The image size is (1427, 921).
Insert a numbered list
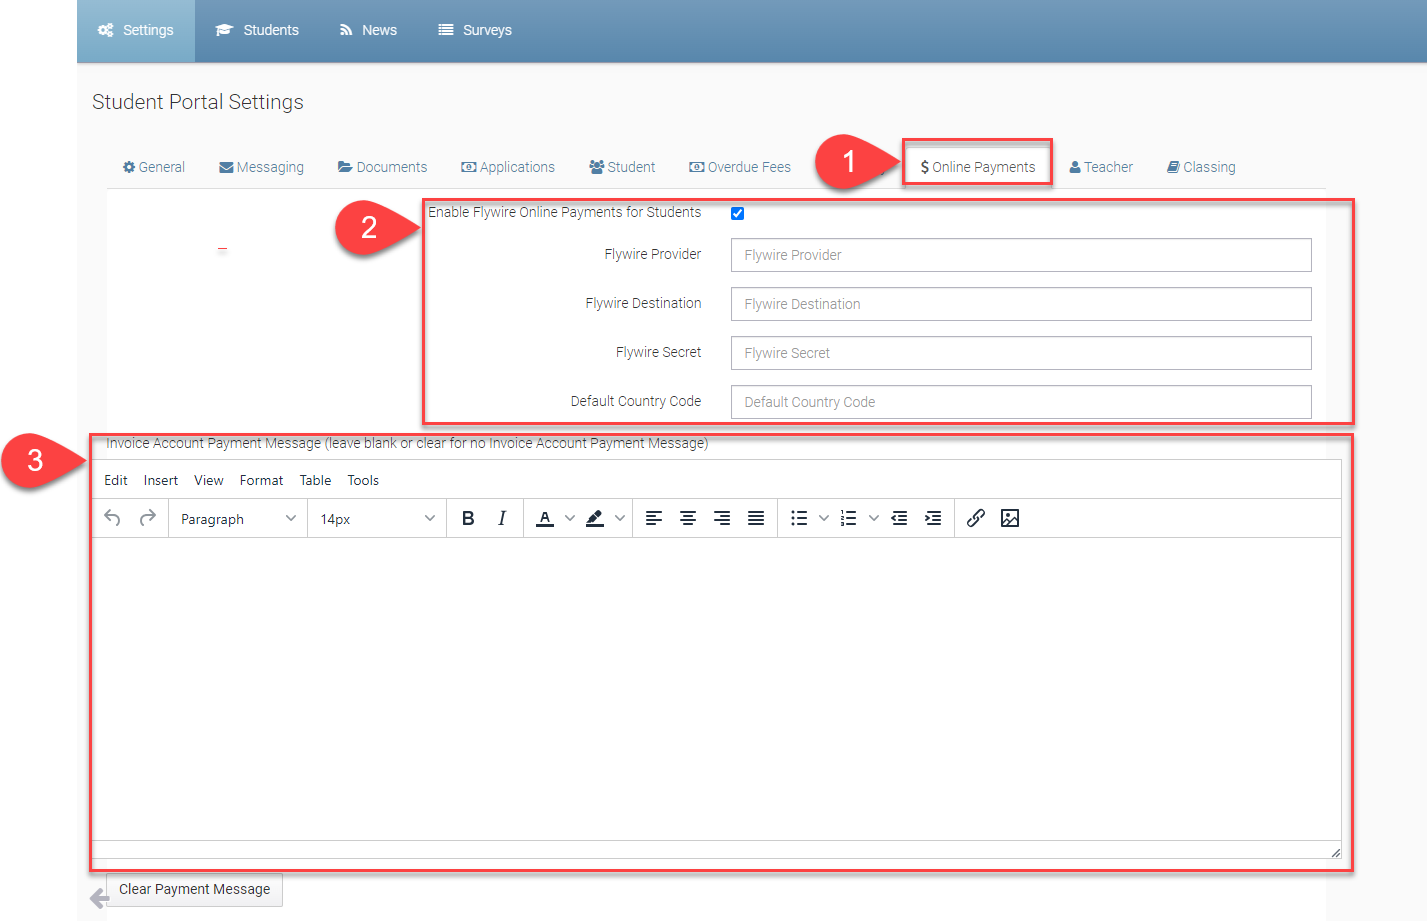tap(849, 518)
